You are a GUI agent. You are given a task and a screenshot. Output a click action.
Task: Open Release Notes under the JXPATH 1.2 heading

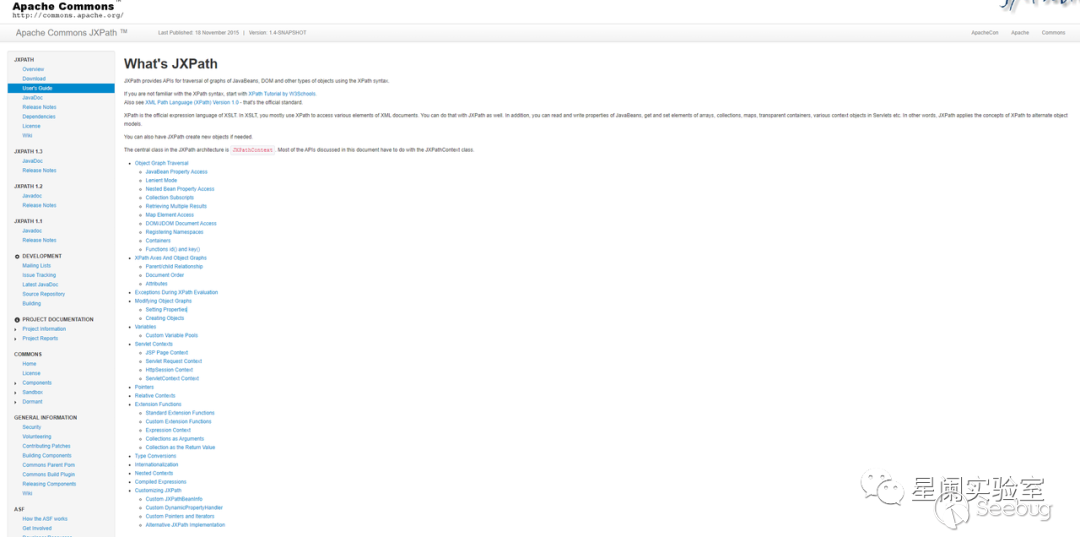pos(39,205)
